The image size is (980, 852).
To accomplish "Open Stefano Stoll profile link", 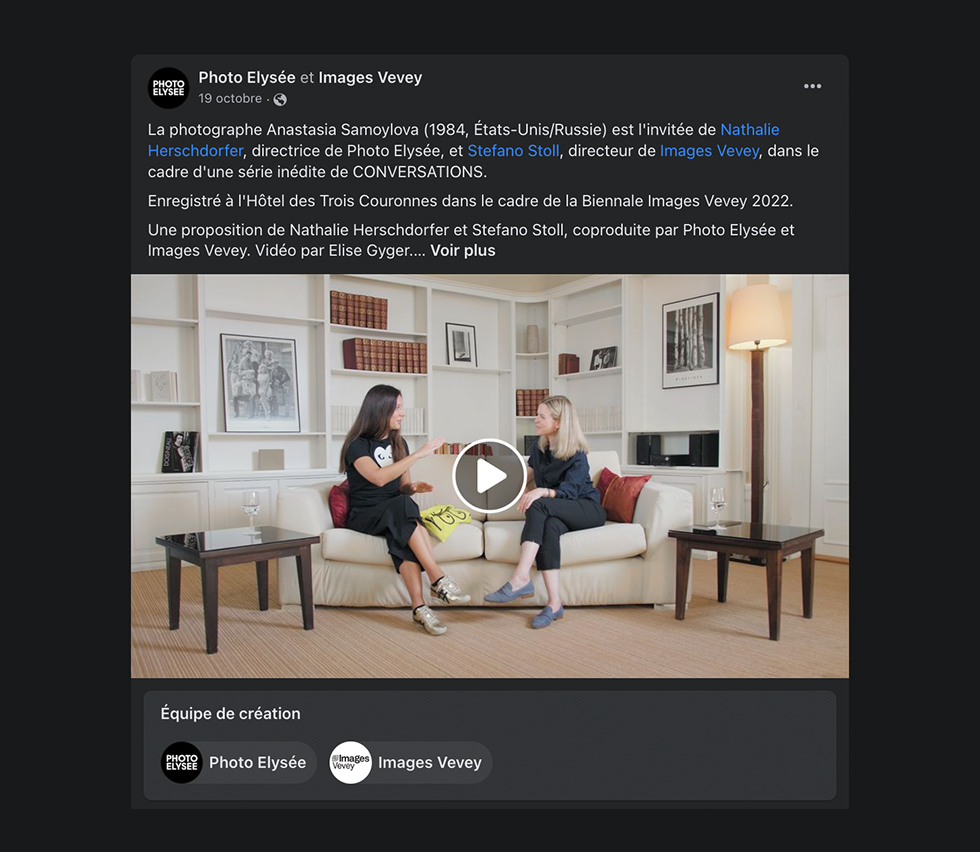I will (513, 151).
